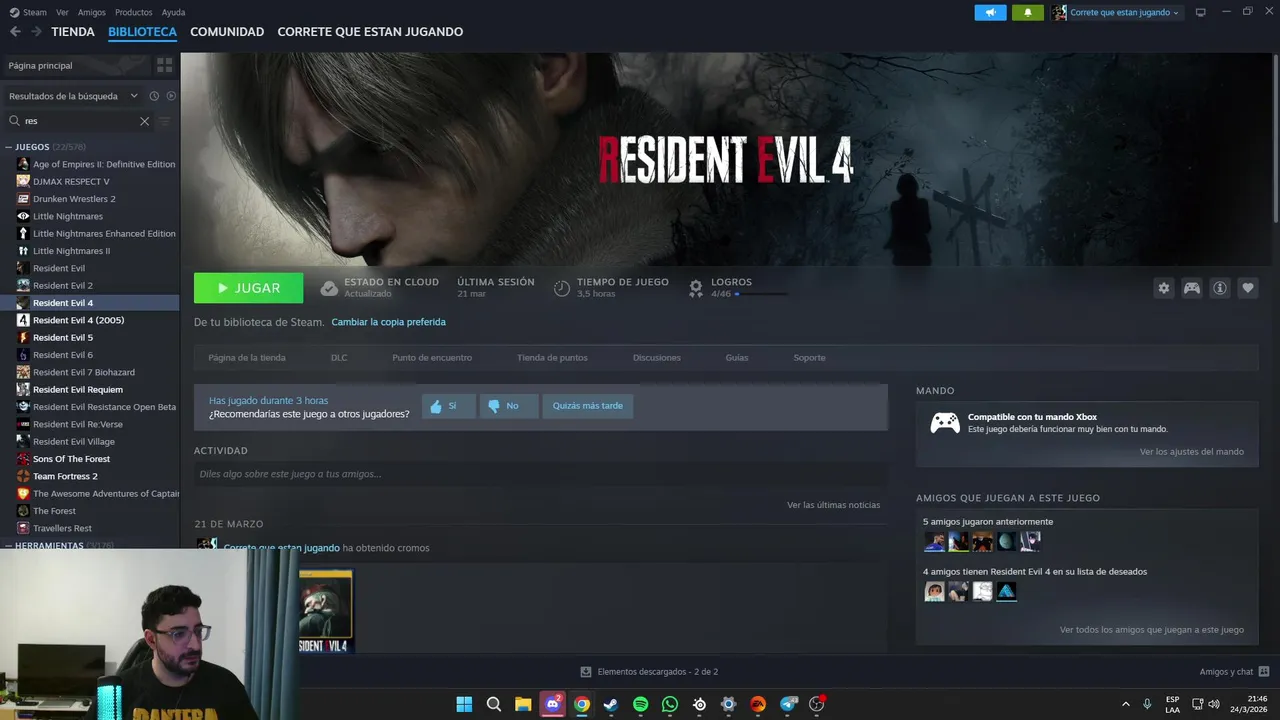This screenshot has width=1280, height=720.
Task: Click the achievements gear icon next to Logros
Action: [696, 288]
